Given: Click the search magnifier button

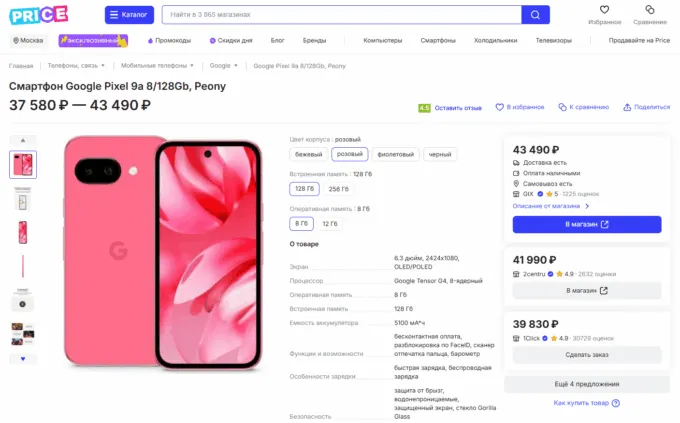Looking at the screenshot, I should pos(535,15).
